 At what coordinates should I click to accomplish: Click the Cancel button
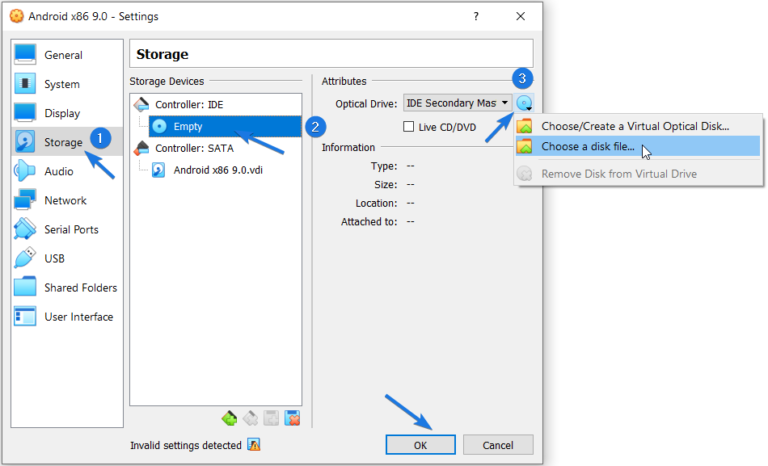pyautogui.click(x=498, y=445)
